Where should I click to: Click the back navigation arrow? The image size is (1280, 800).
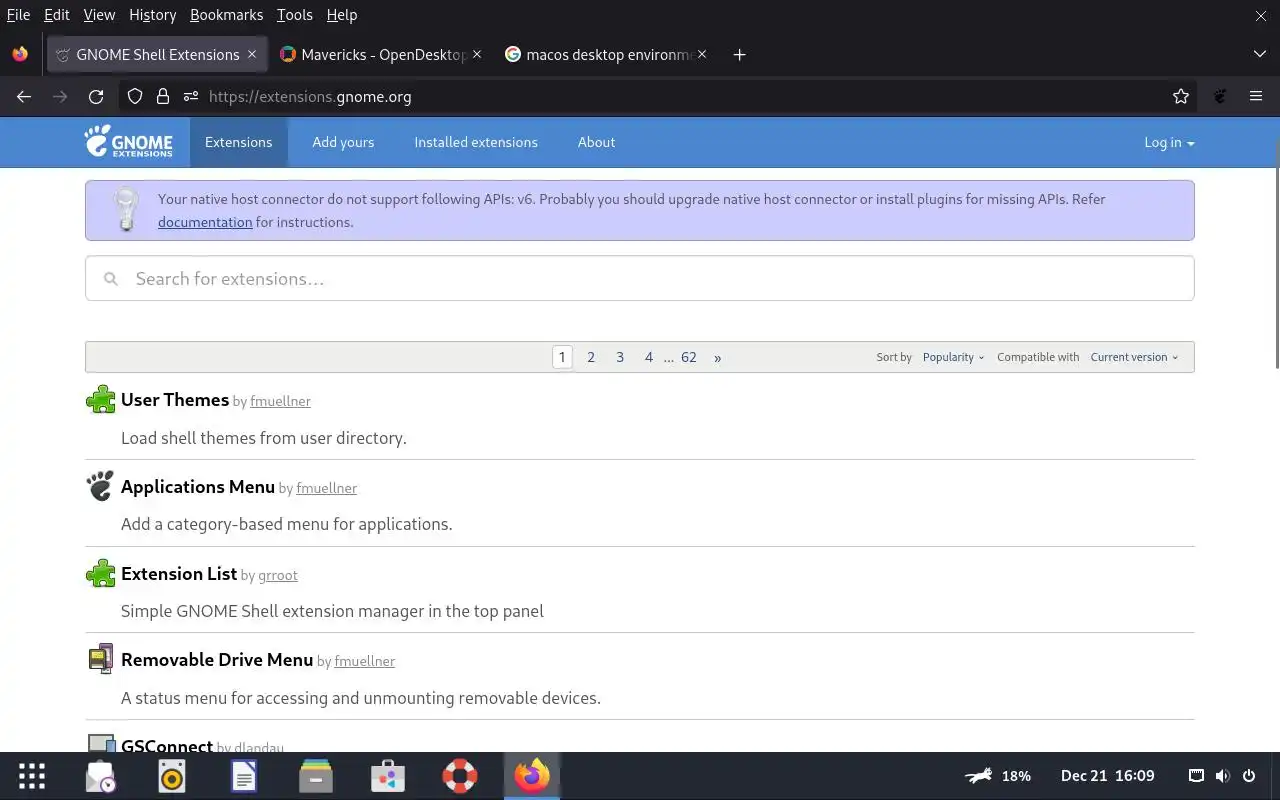tap(24, 97)
